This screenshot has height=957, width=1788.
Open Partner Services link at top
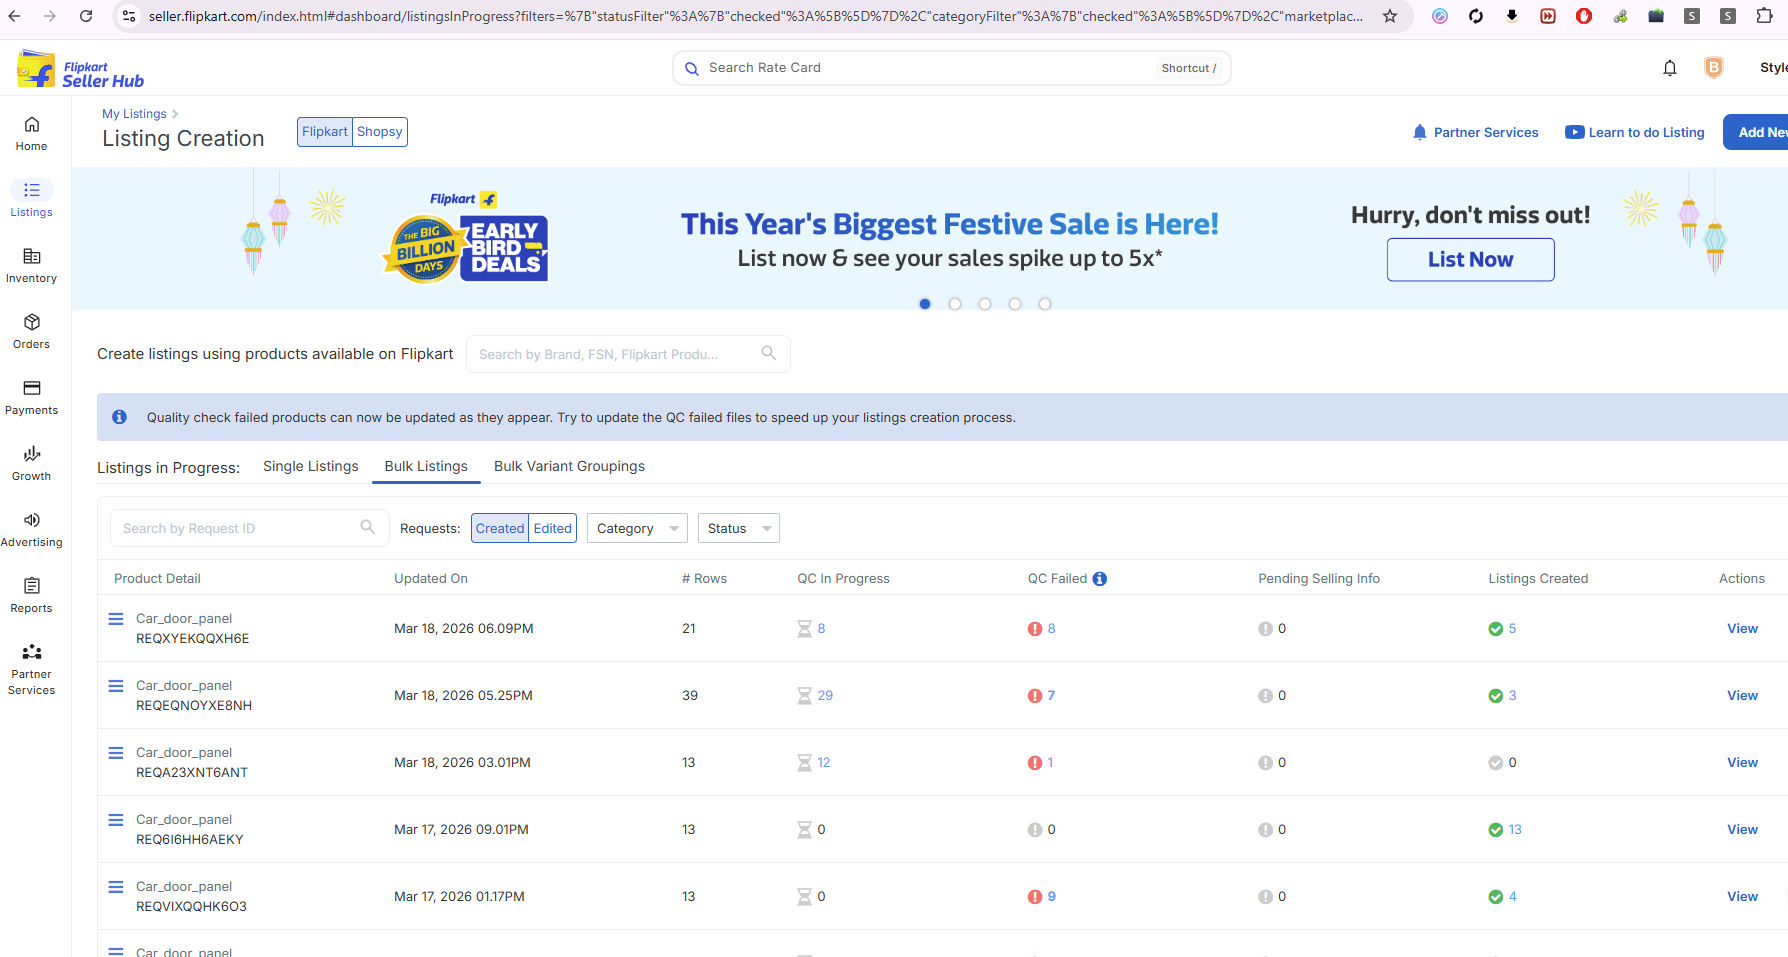click(1475, 132)
